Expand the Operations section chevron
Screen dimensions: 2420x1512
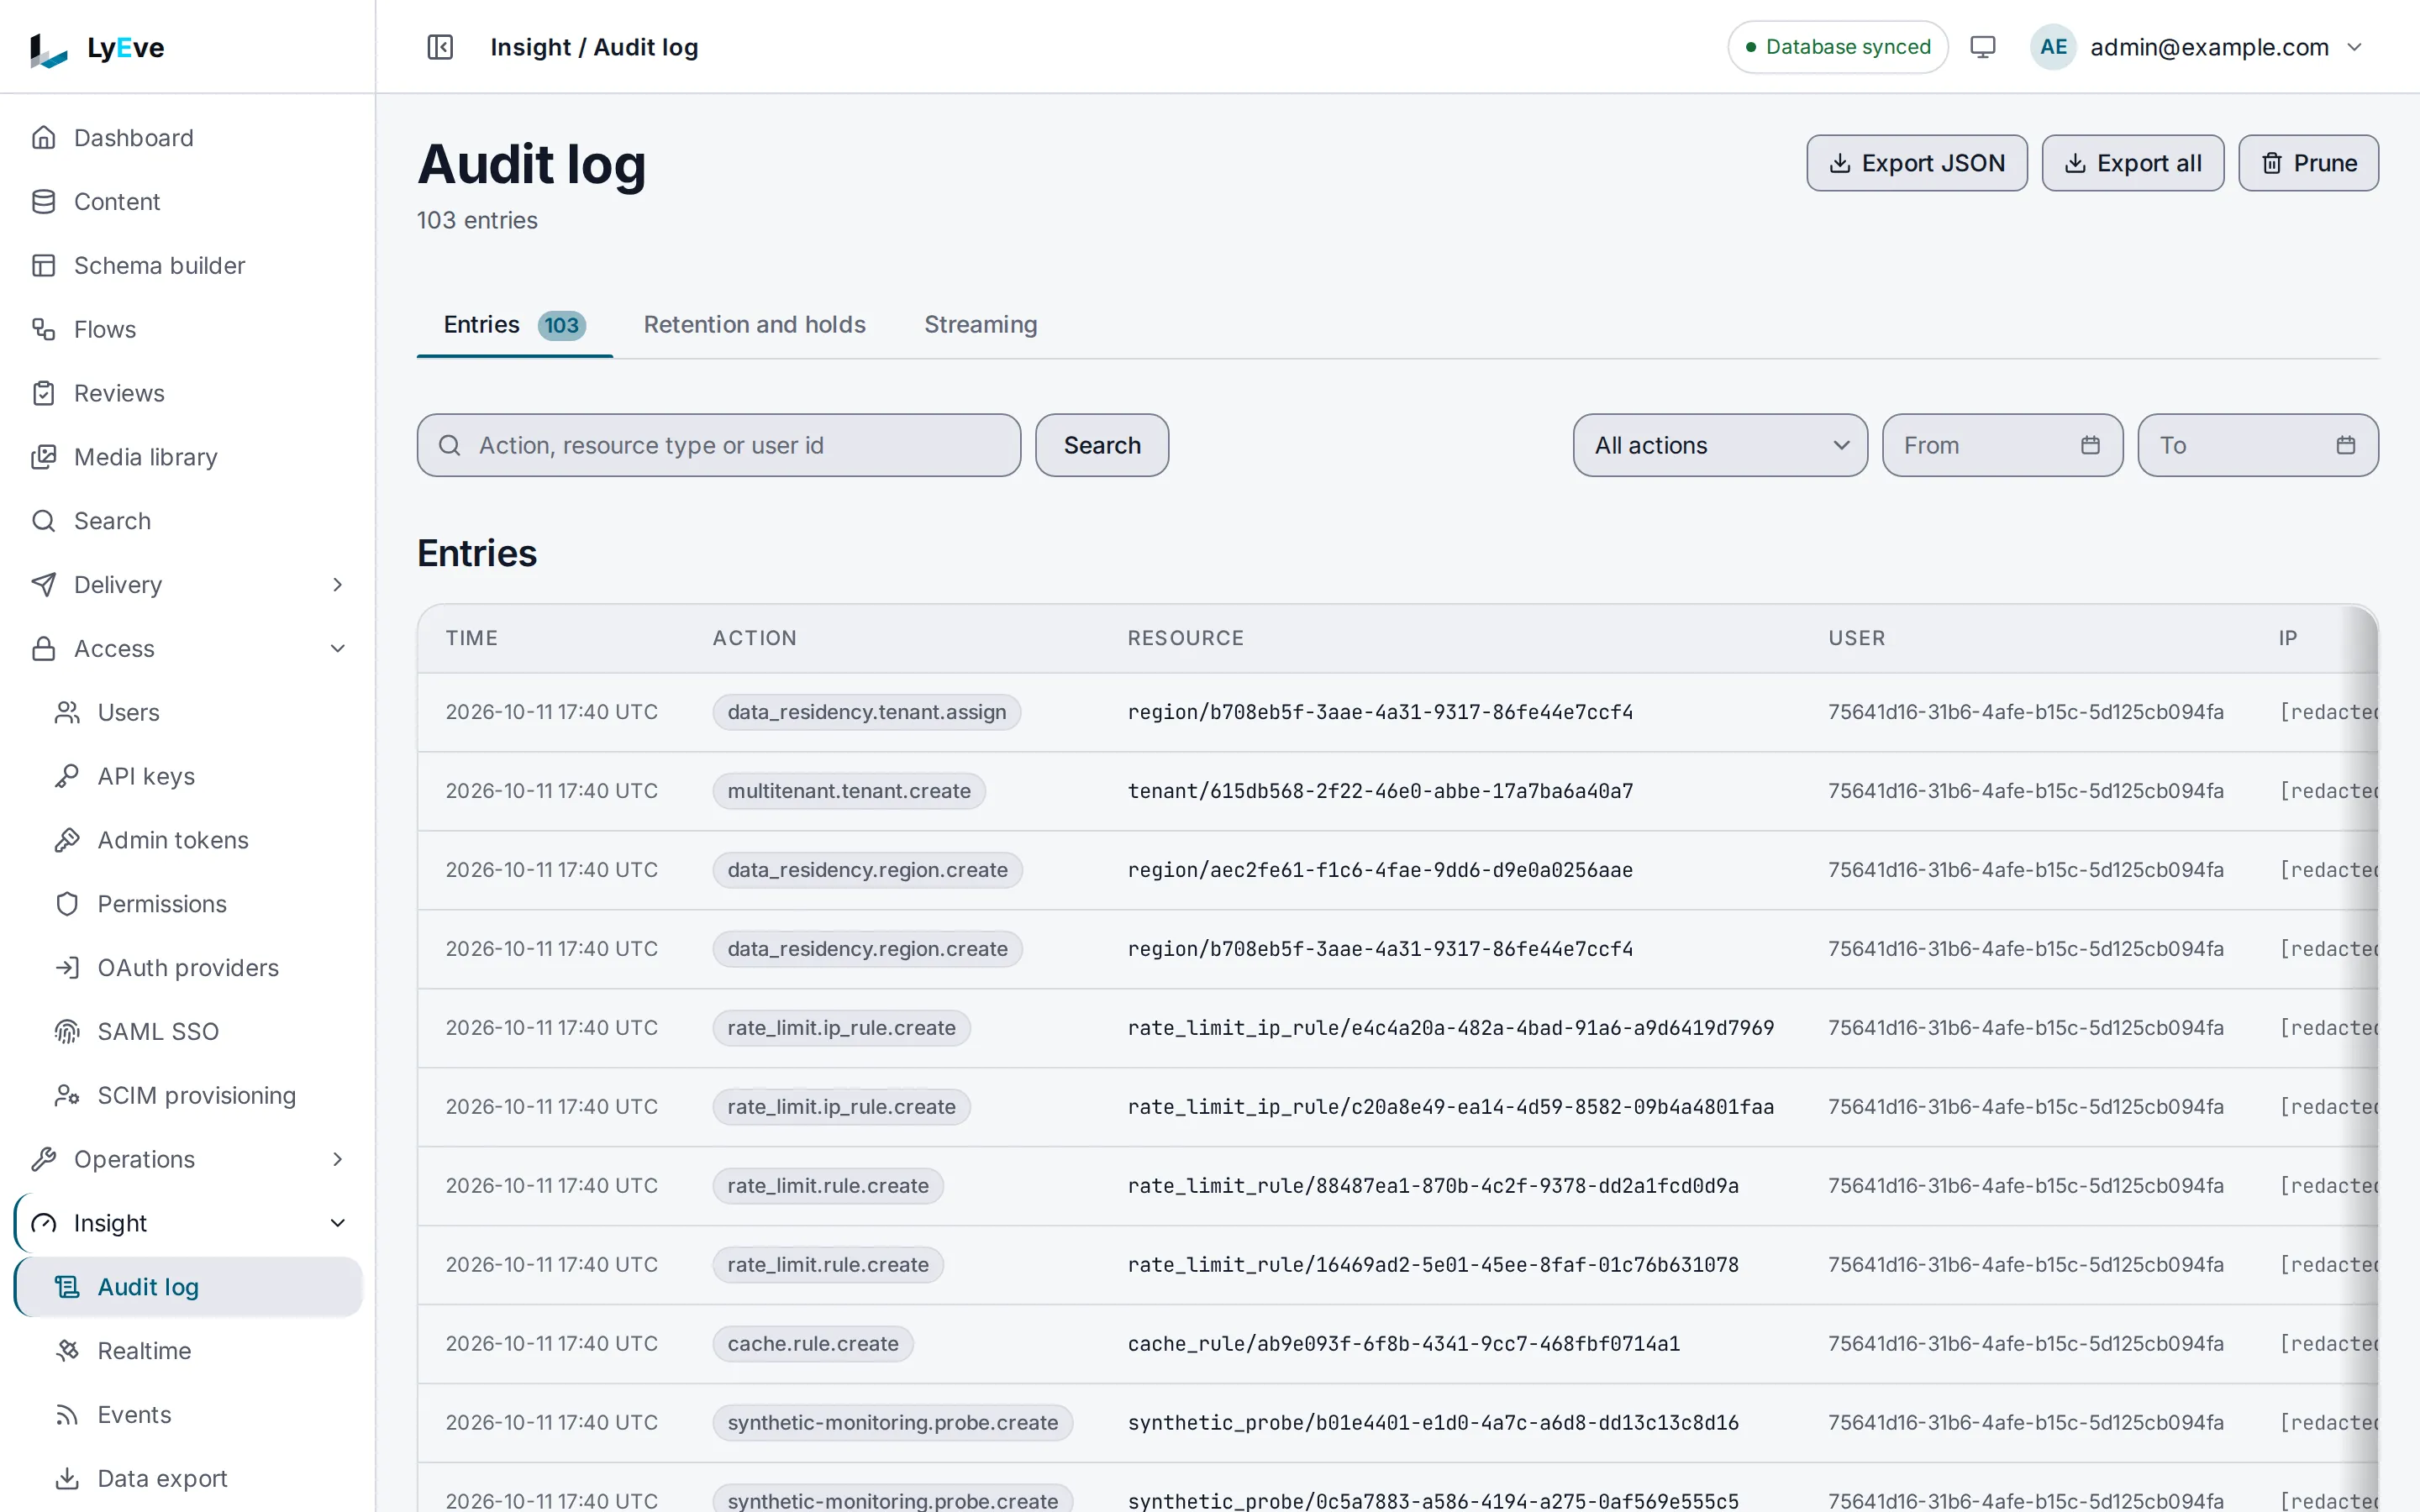(x=338, y=1160)
